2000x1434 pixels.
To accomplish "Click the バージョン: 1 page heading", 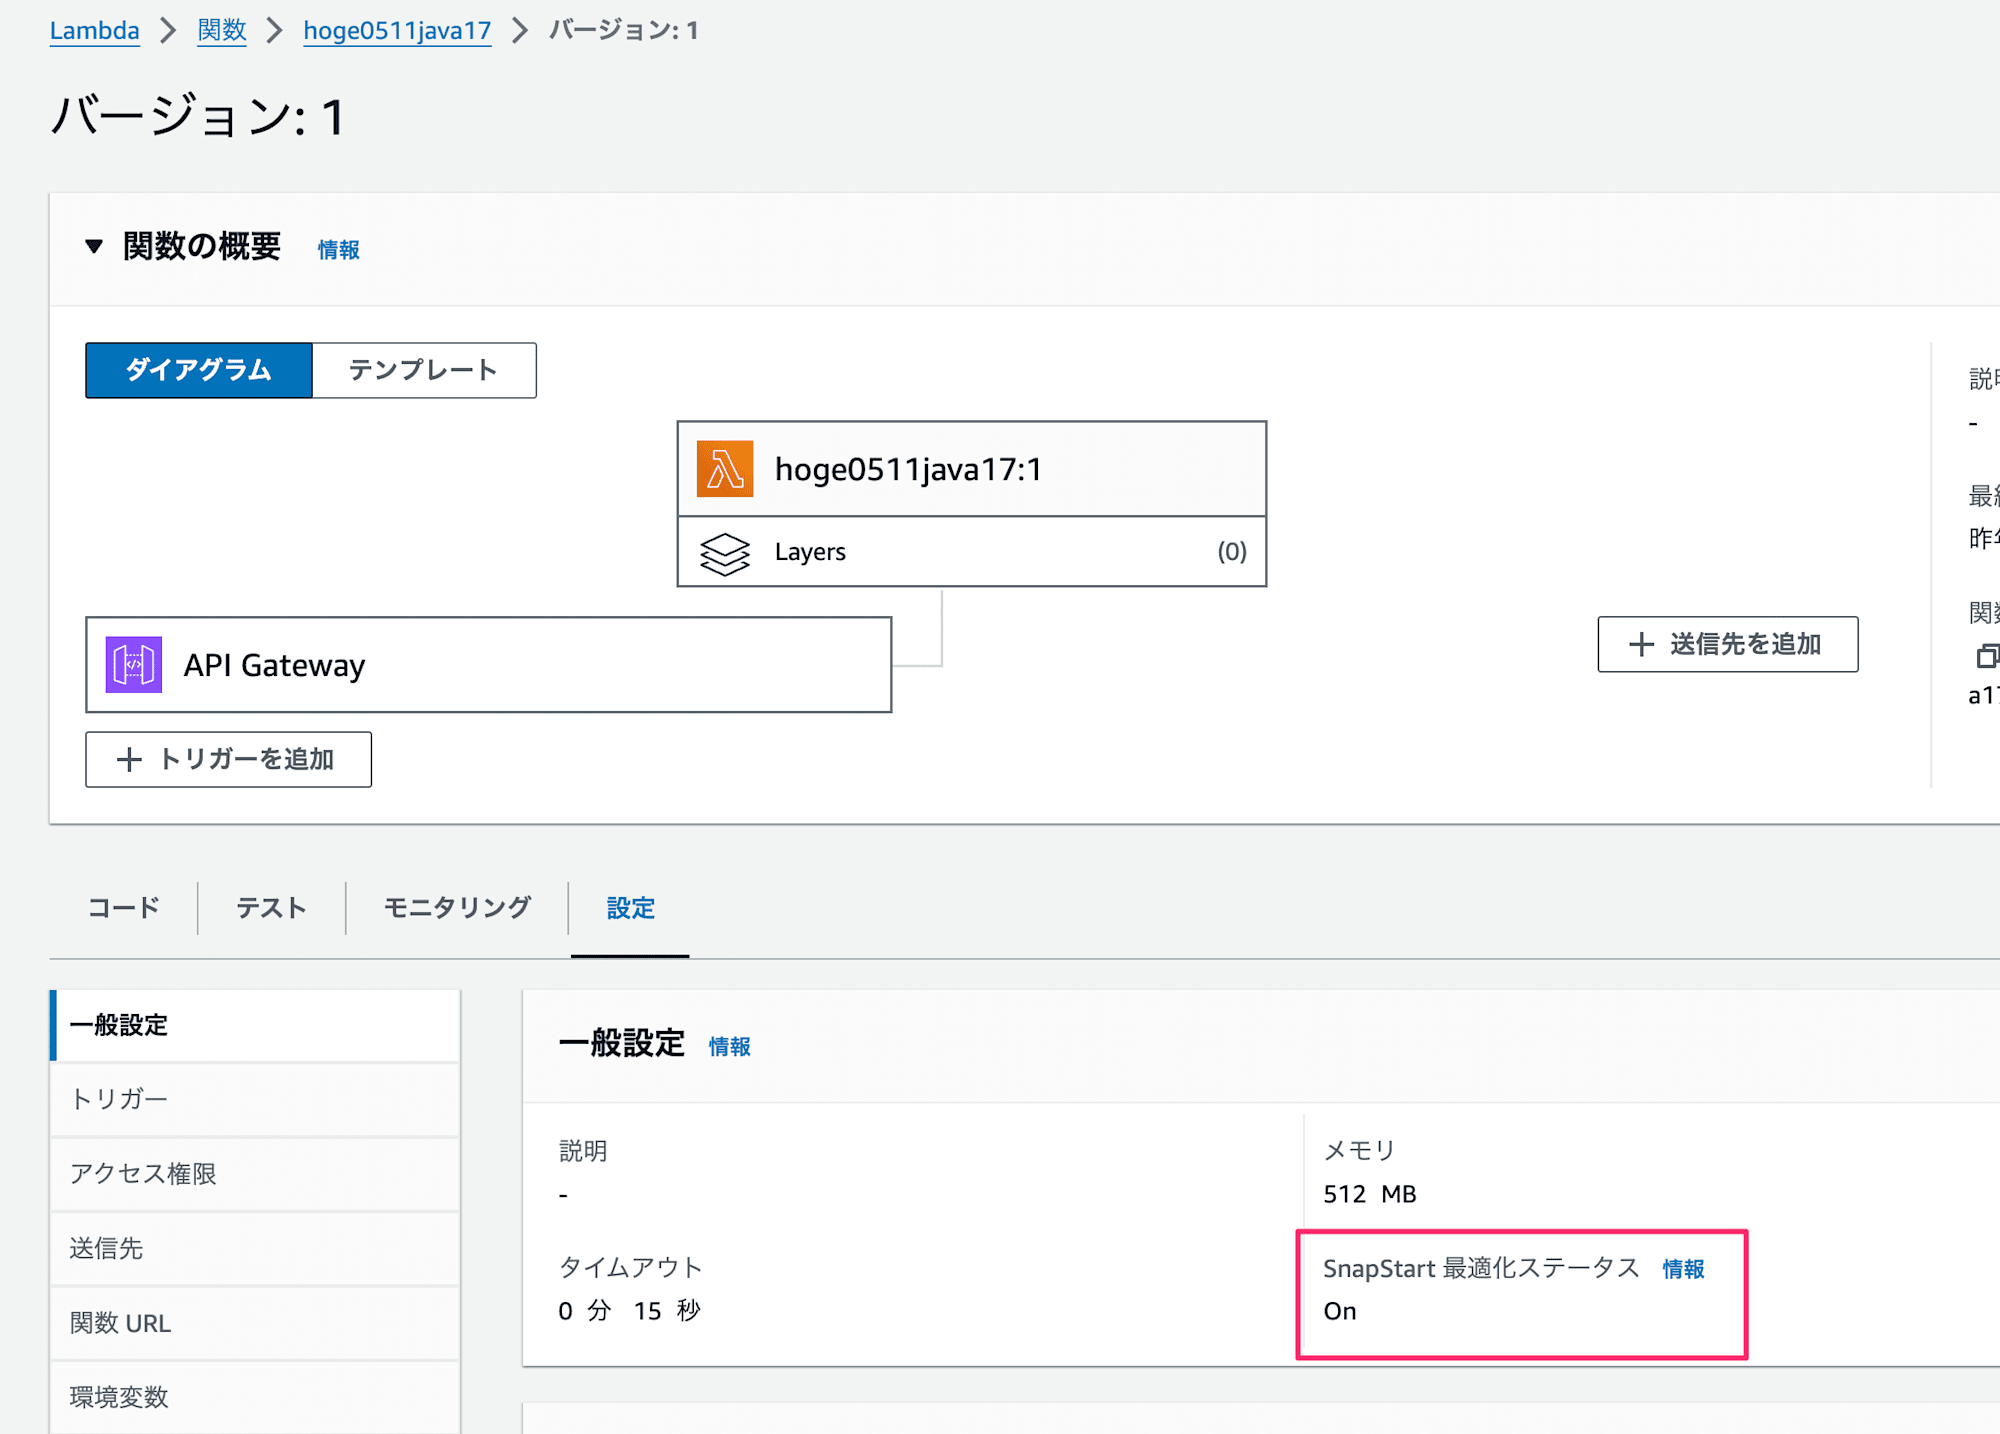I will pos(198,117).
